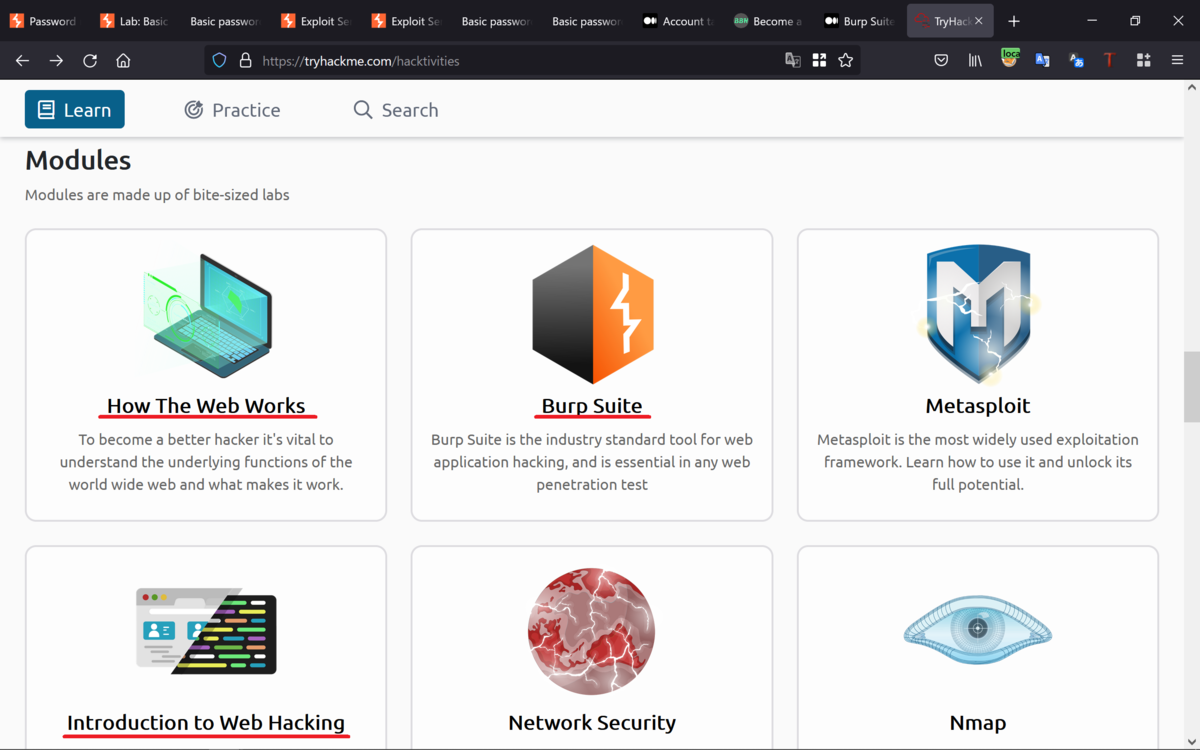
Task: Click the How The Web Works description
Action: click(206, 462)
